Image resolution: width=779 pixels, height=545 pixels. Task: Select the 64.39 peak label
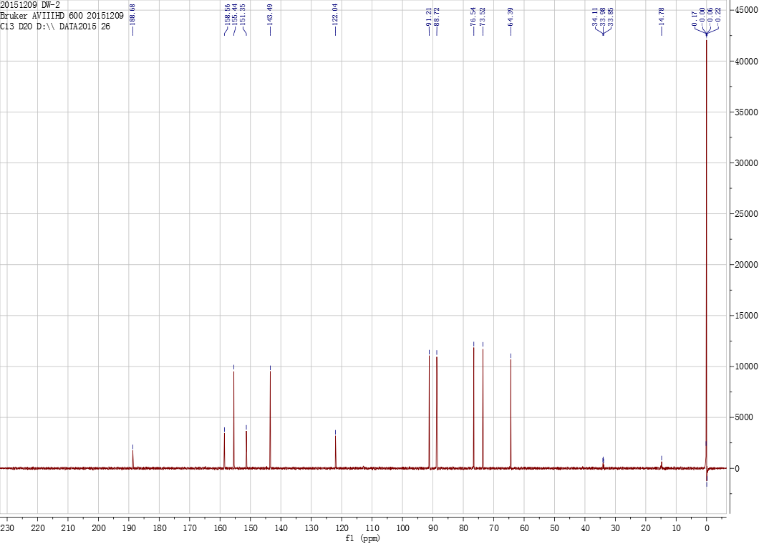[511, 16]
